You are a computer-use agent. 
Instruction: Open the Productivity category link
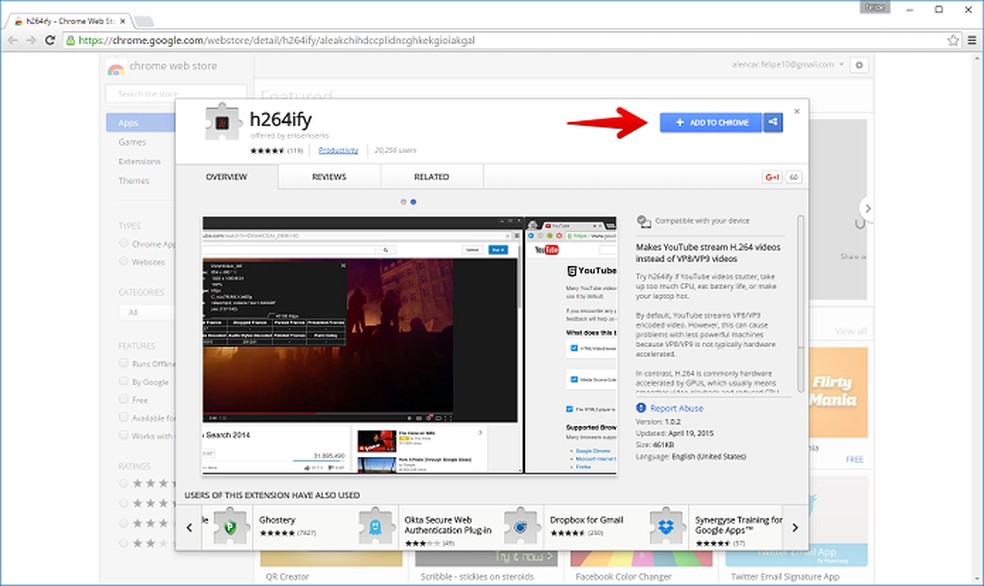338,151
